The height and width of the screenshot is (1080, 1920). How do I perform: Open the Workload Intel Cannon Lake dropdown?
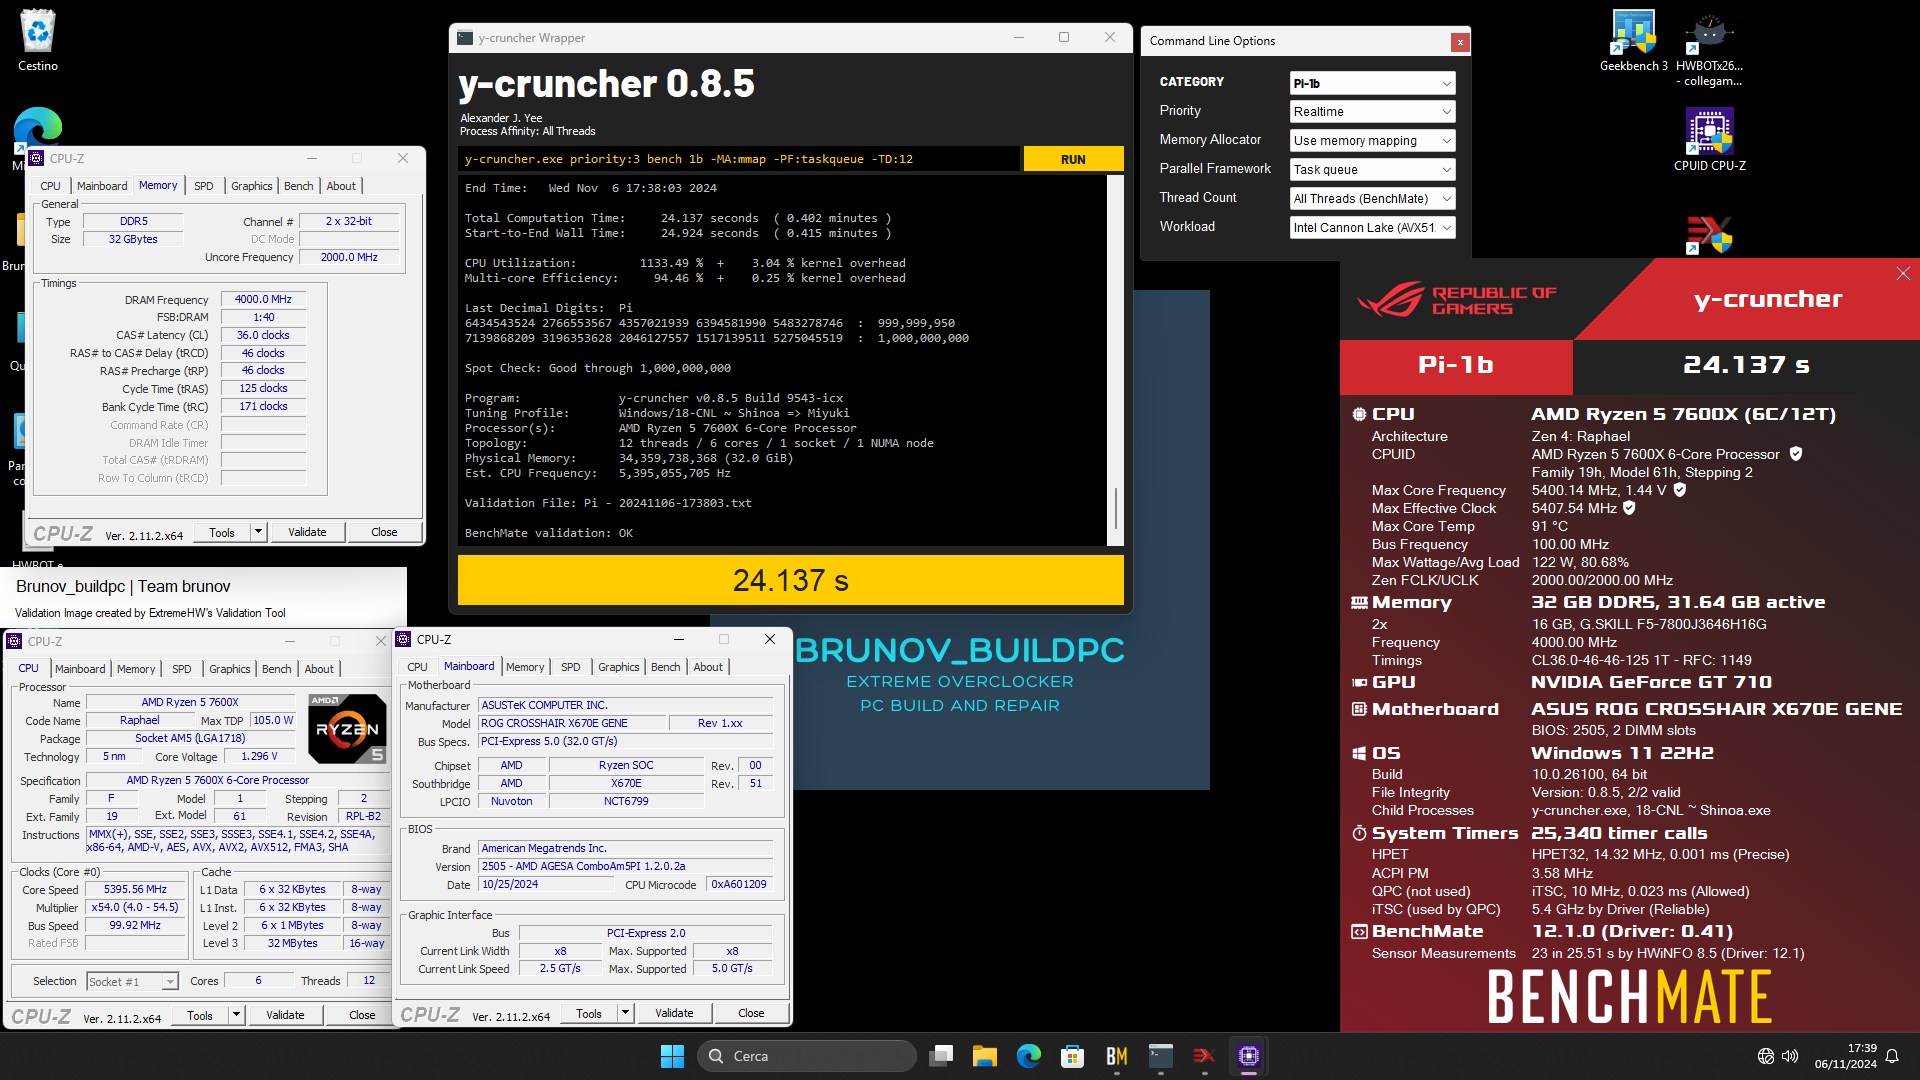(1372, 228)
